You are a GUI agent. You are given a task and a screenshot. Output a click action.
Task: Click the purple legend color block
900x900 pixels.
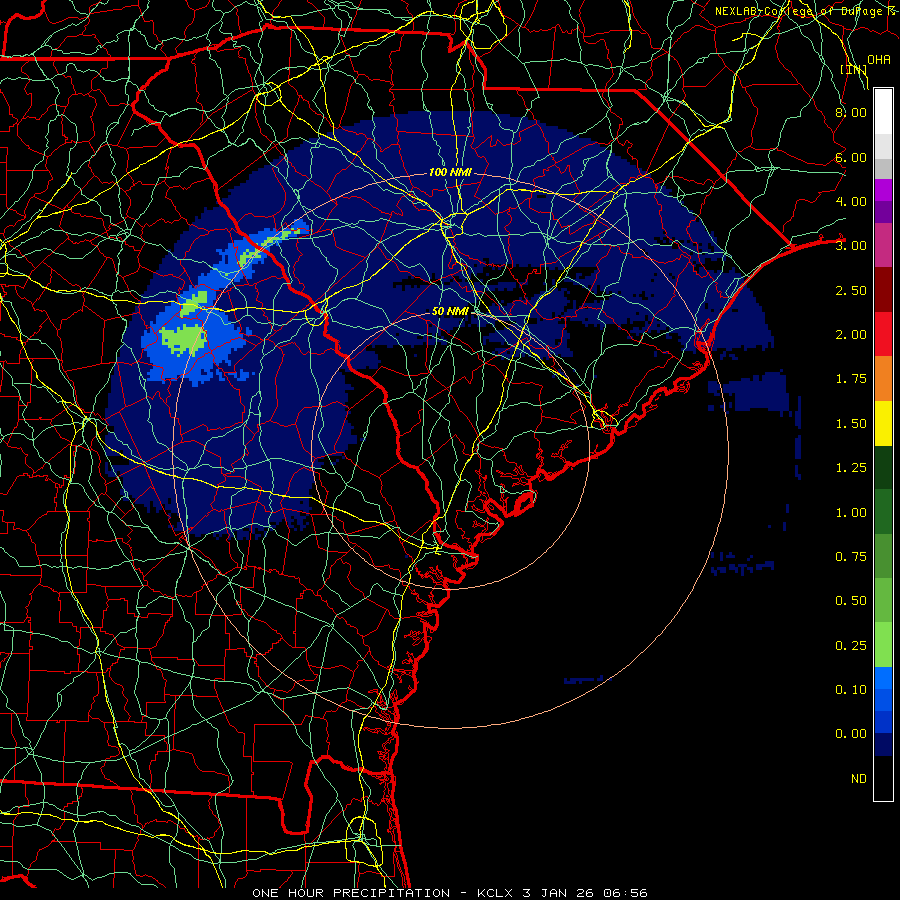[883, 190]
